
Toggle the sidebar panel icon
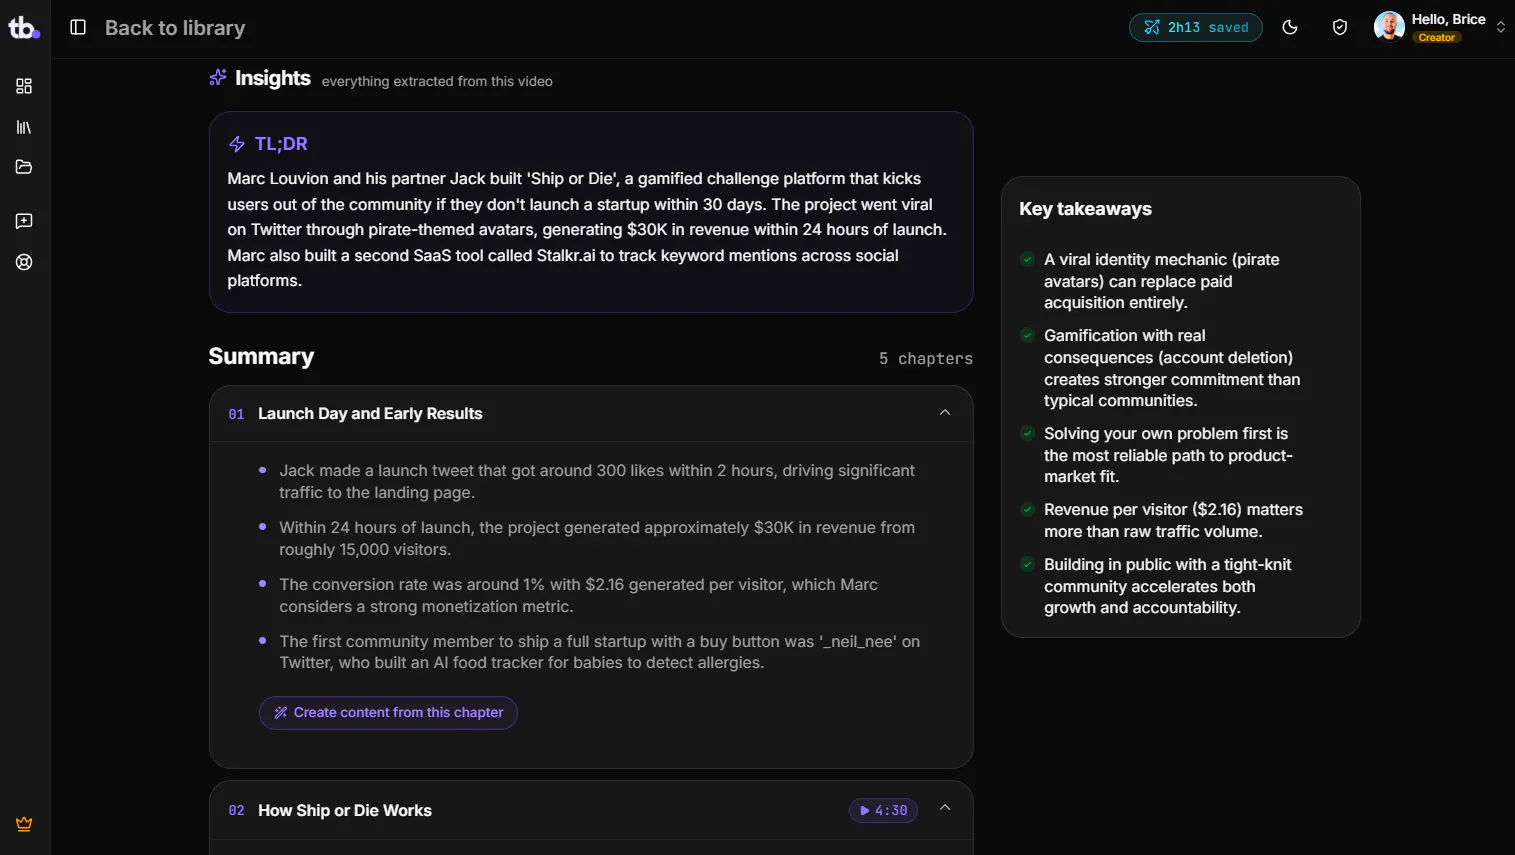tap(78, 28)
